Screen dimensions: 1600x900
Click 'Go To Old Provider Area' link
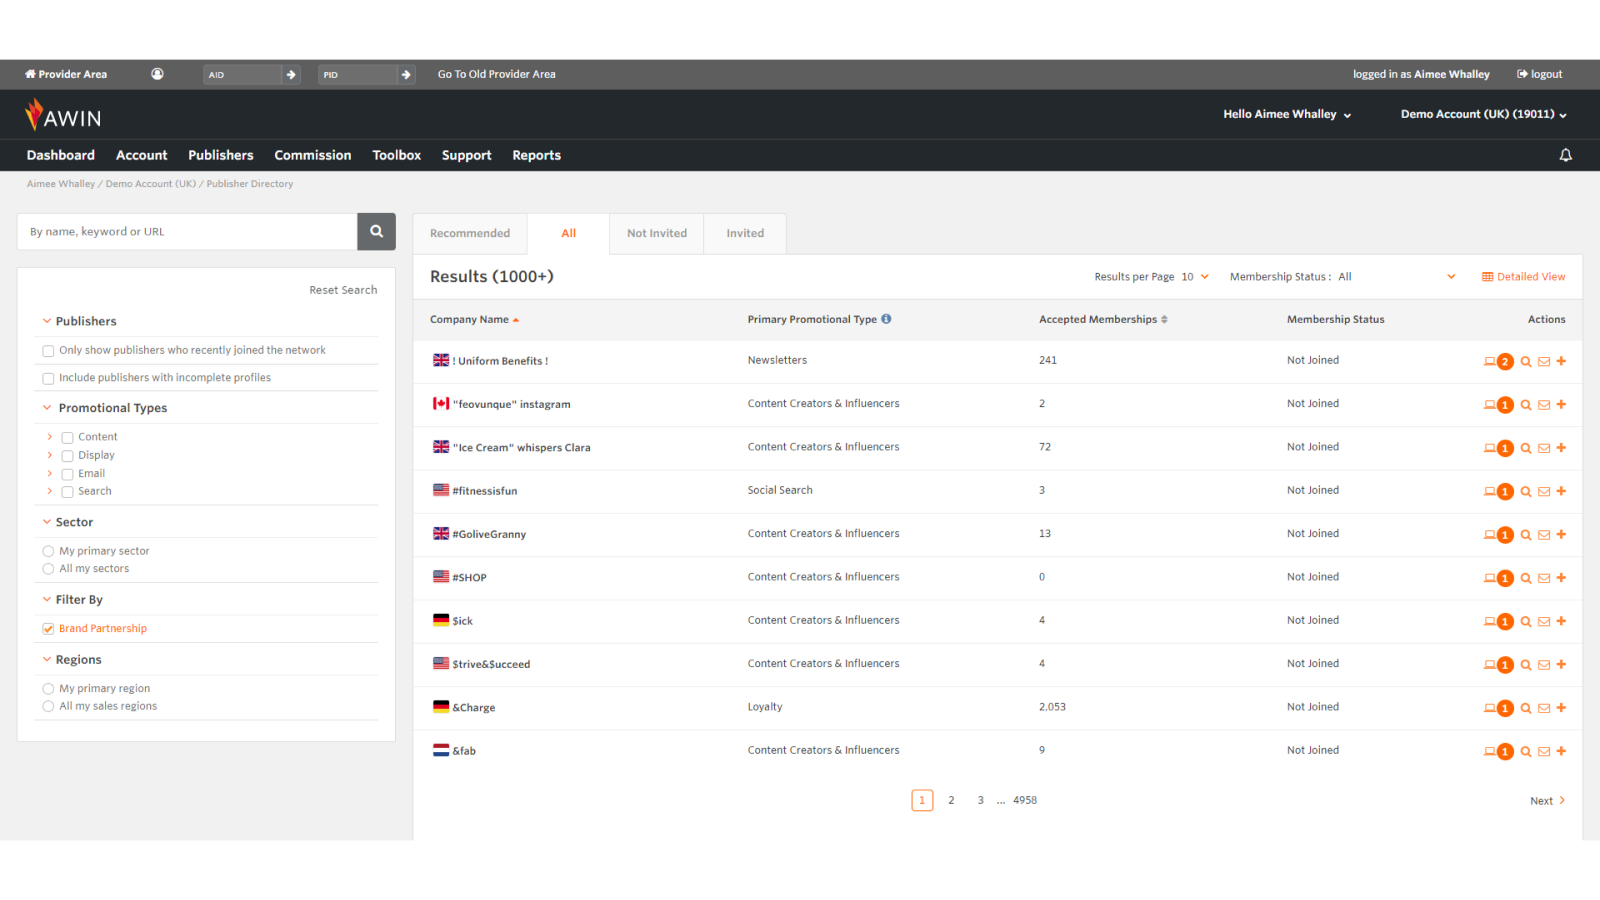pyautogui.click(x=497, y=74)
